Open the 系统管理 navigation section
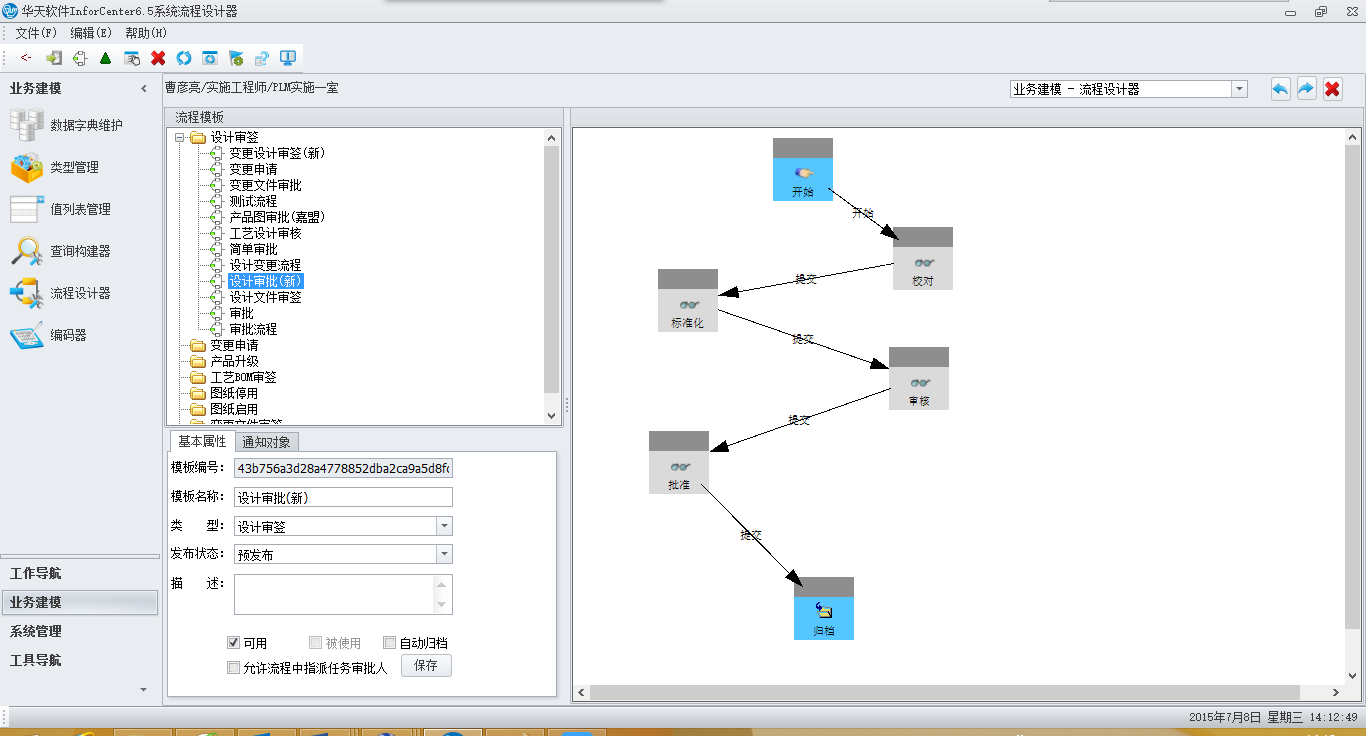The height and width of the screenshot is (736, 1366). coord(36,631)
